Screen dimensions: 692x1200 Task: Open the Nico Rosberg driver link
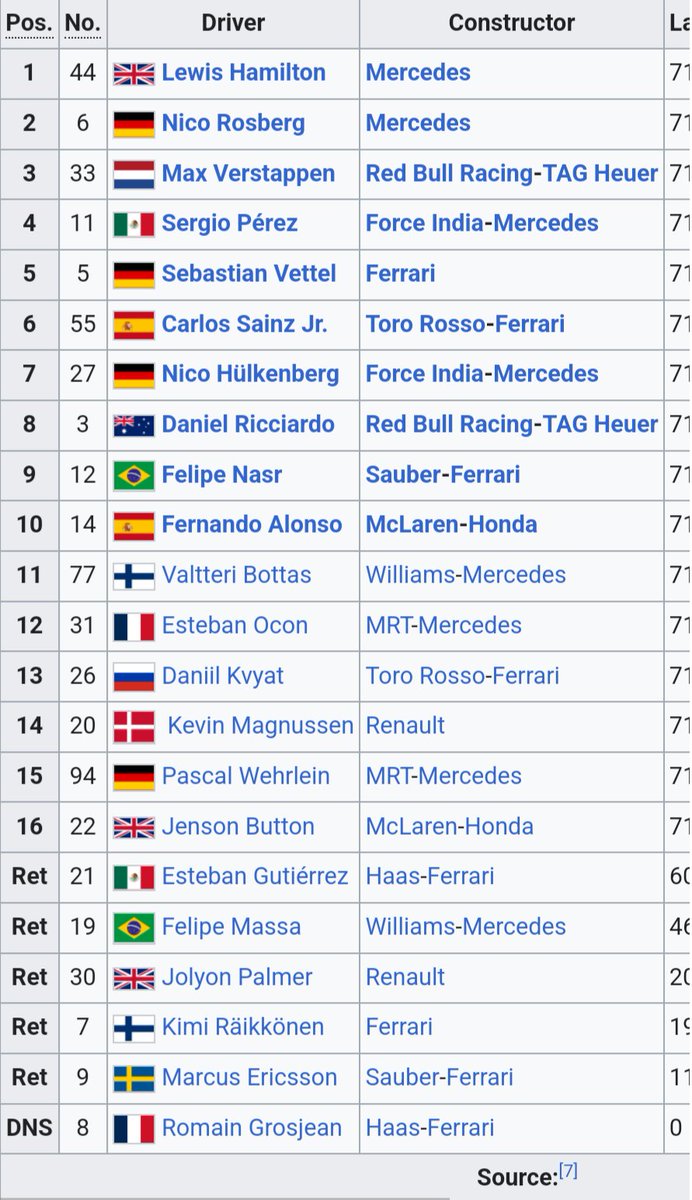coord(233,123)
